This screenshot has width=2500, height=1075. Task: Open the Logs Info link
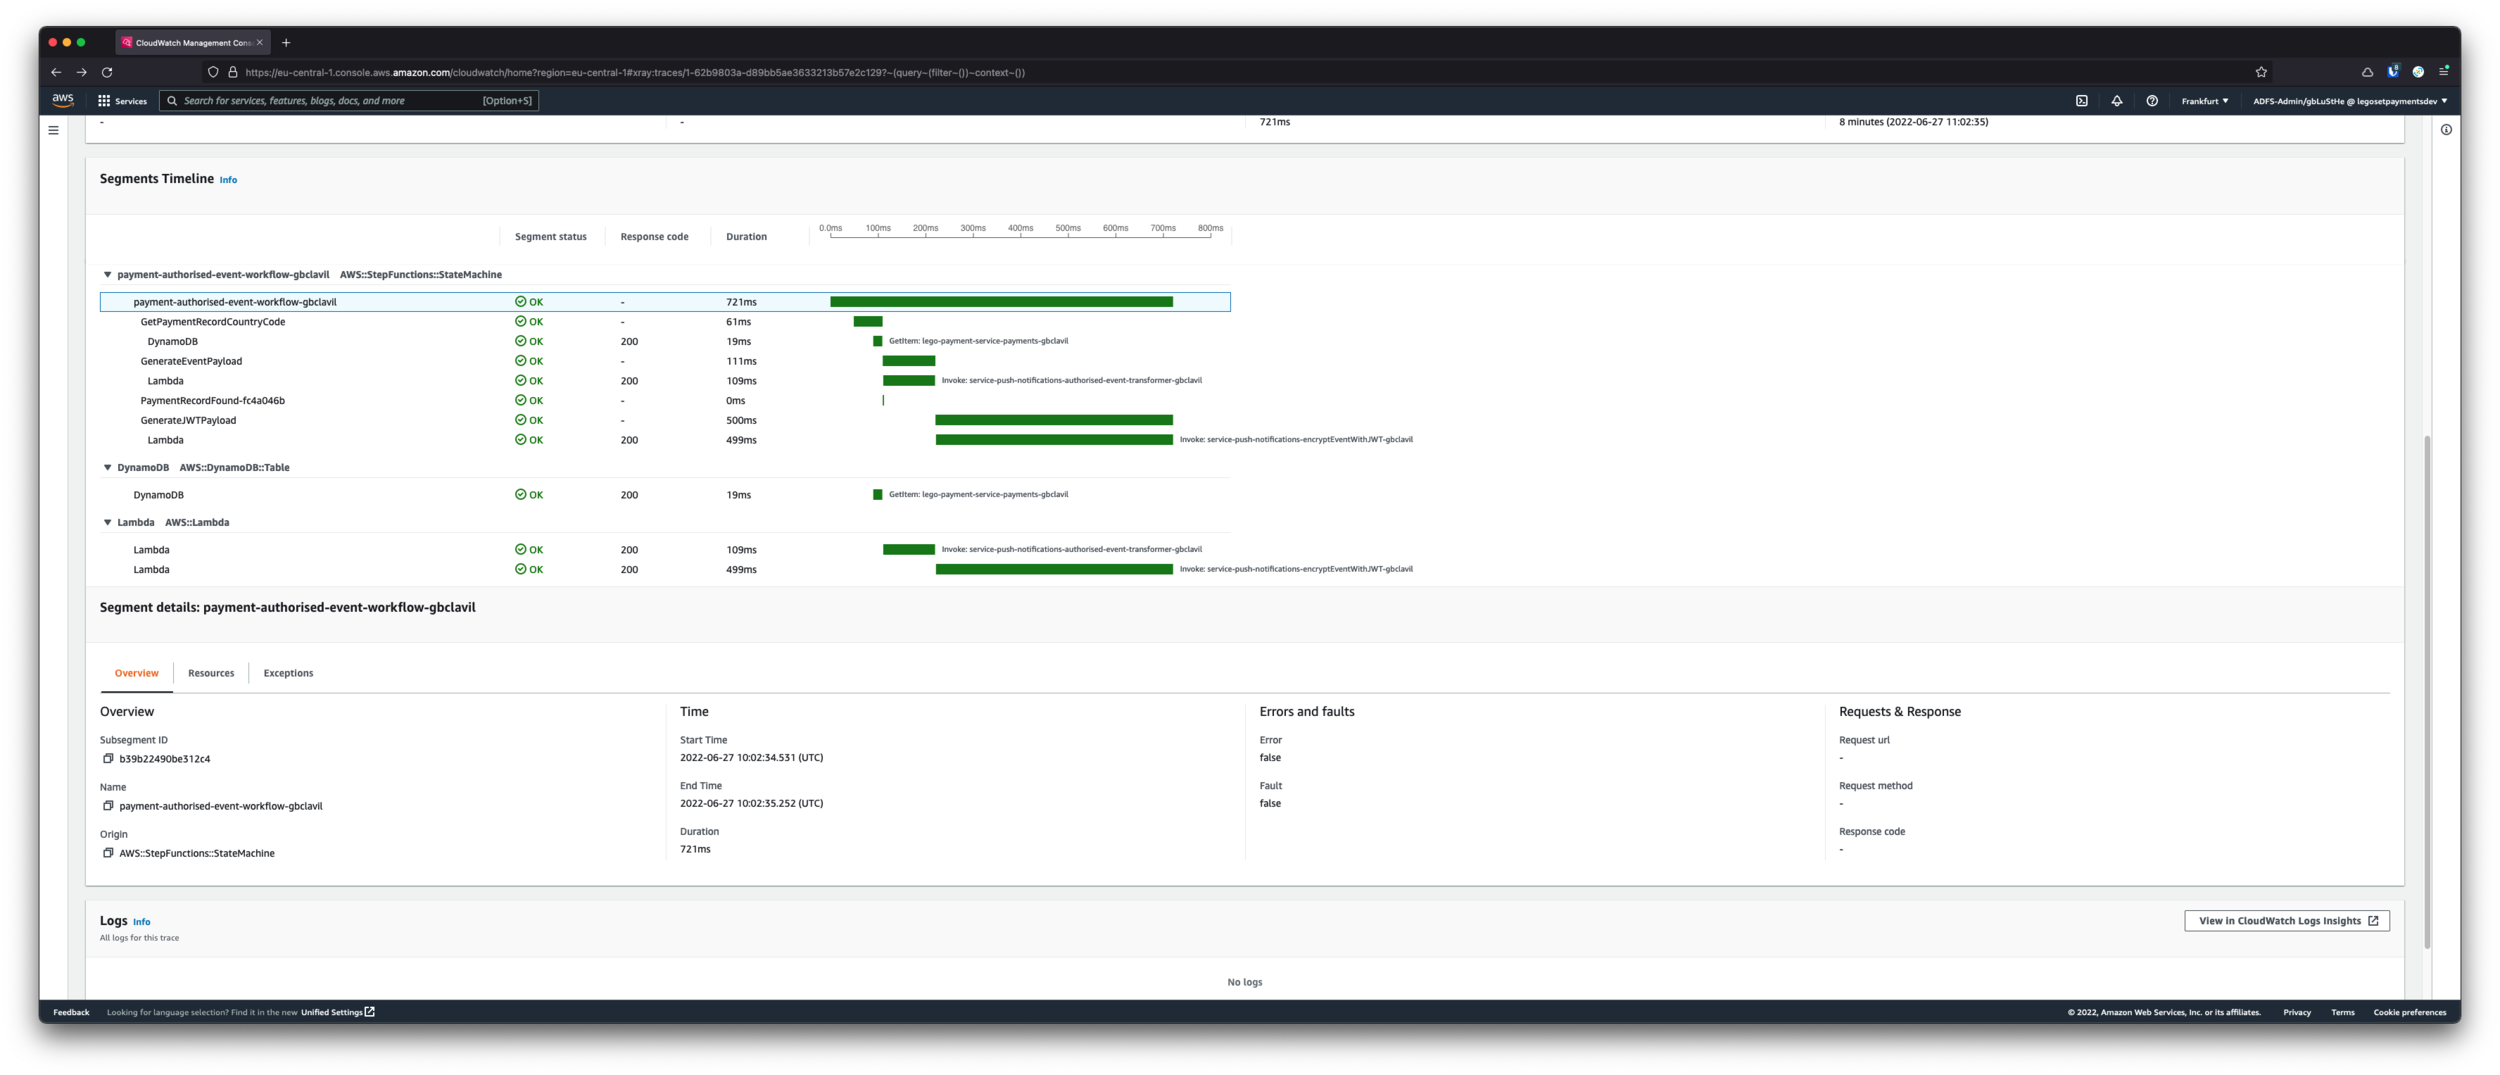pos(142,922)
